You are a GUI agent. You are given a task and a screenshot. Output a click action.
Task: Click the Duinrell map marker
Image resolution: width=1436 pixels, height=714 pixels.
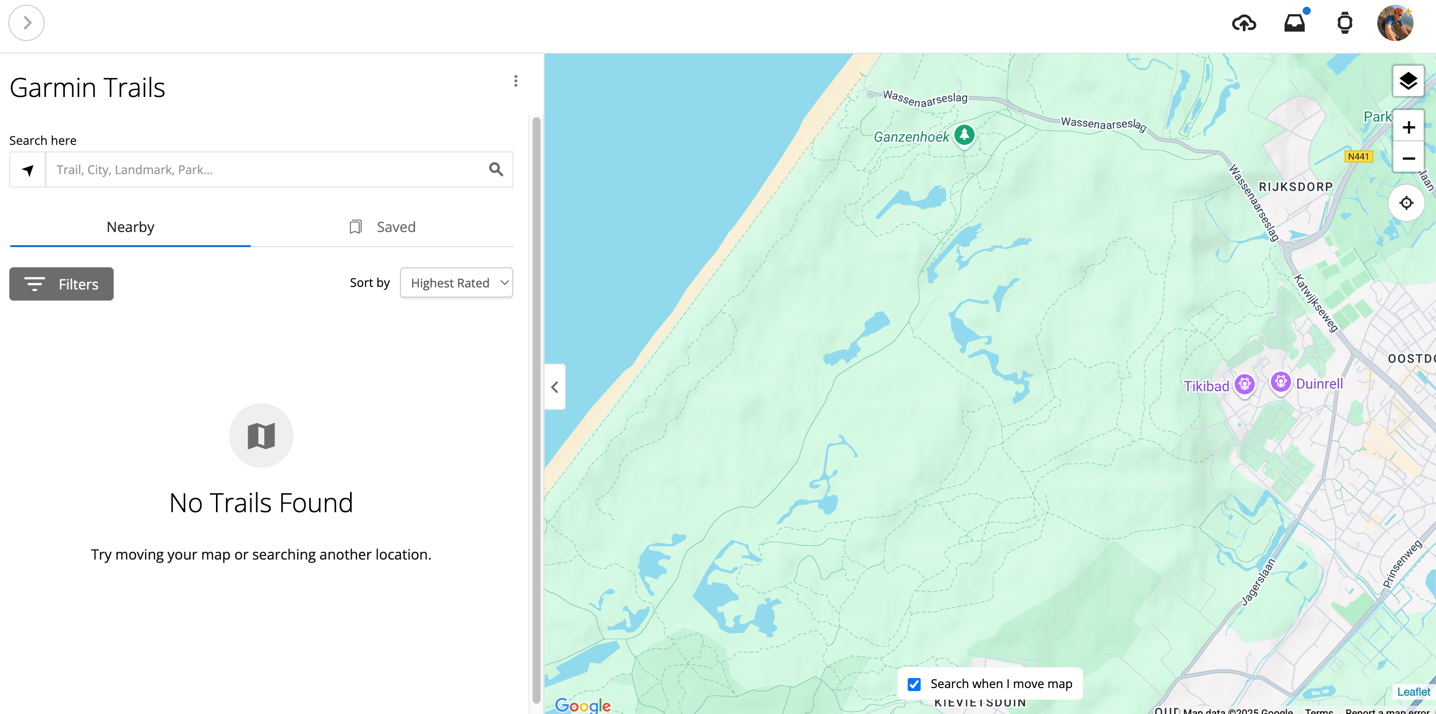1280,383
